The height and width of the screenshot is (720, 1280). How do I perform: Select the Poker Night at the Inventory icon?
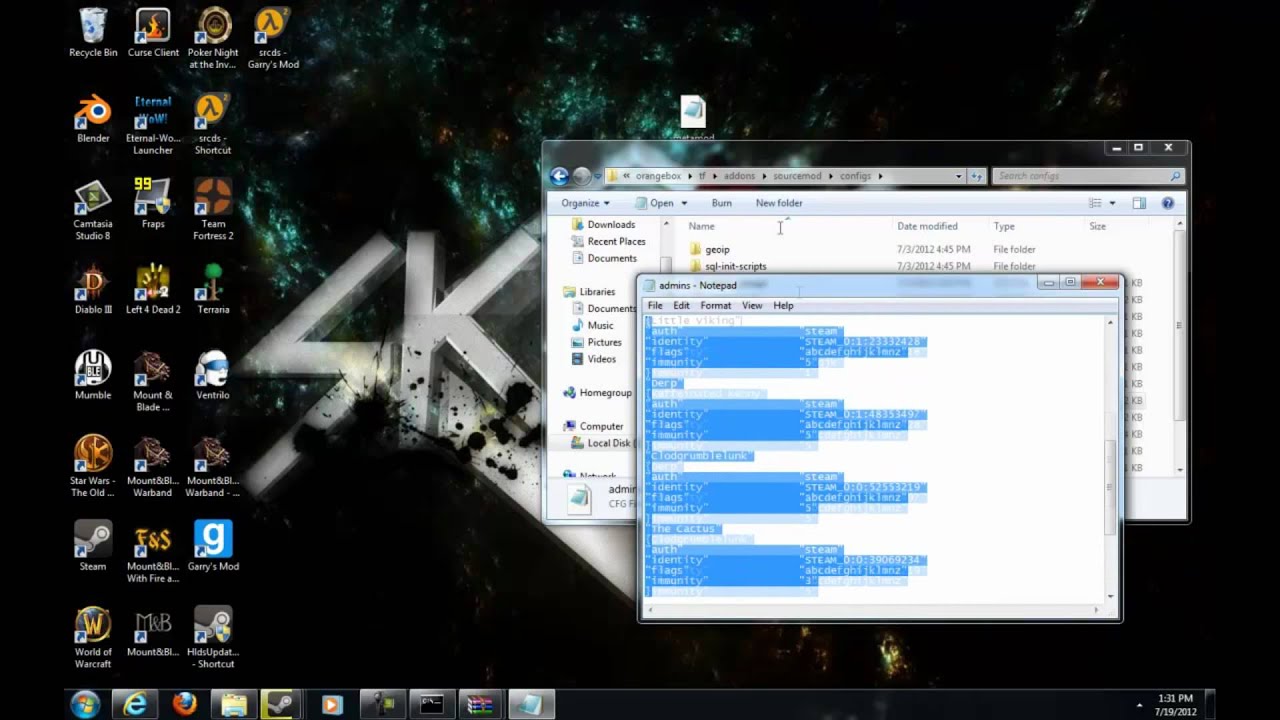click(213, 39)
